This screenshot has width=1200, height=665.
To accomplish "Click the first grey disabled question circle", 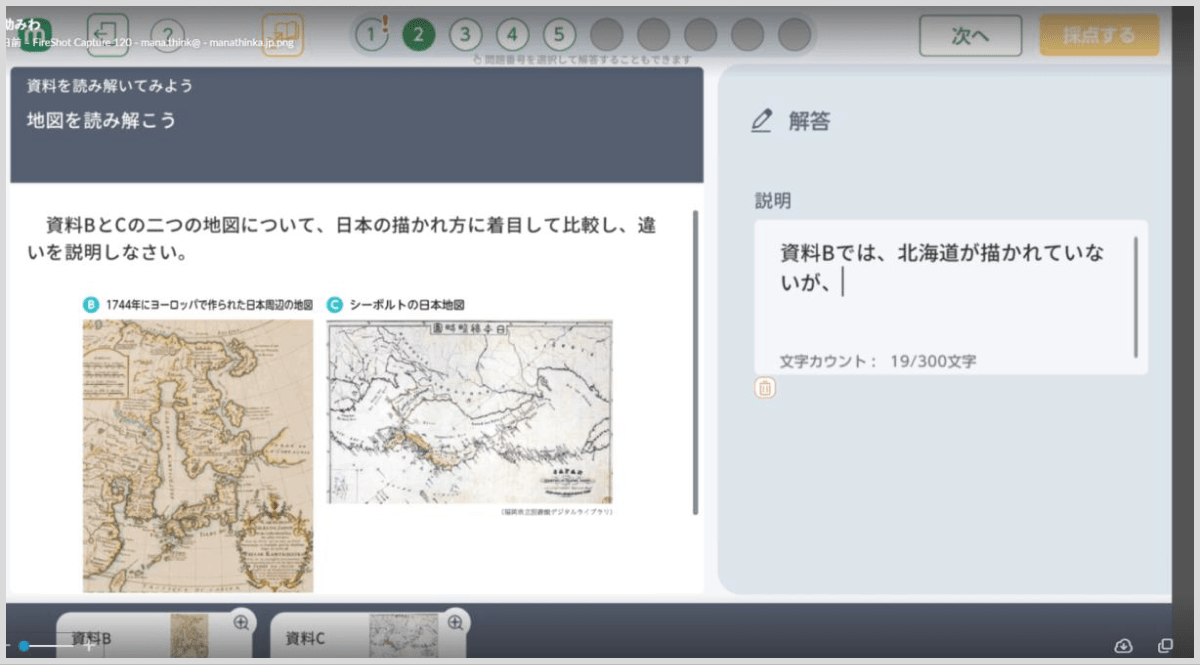I will (x=606, y=36).
